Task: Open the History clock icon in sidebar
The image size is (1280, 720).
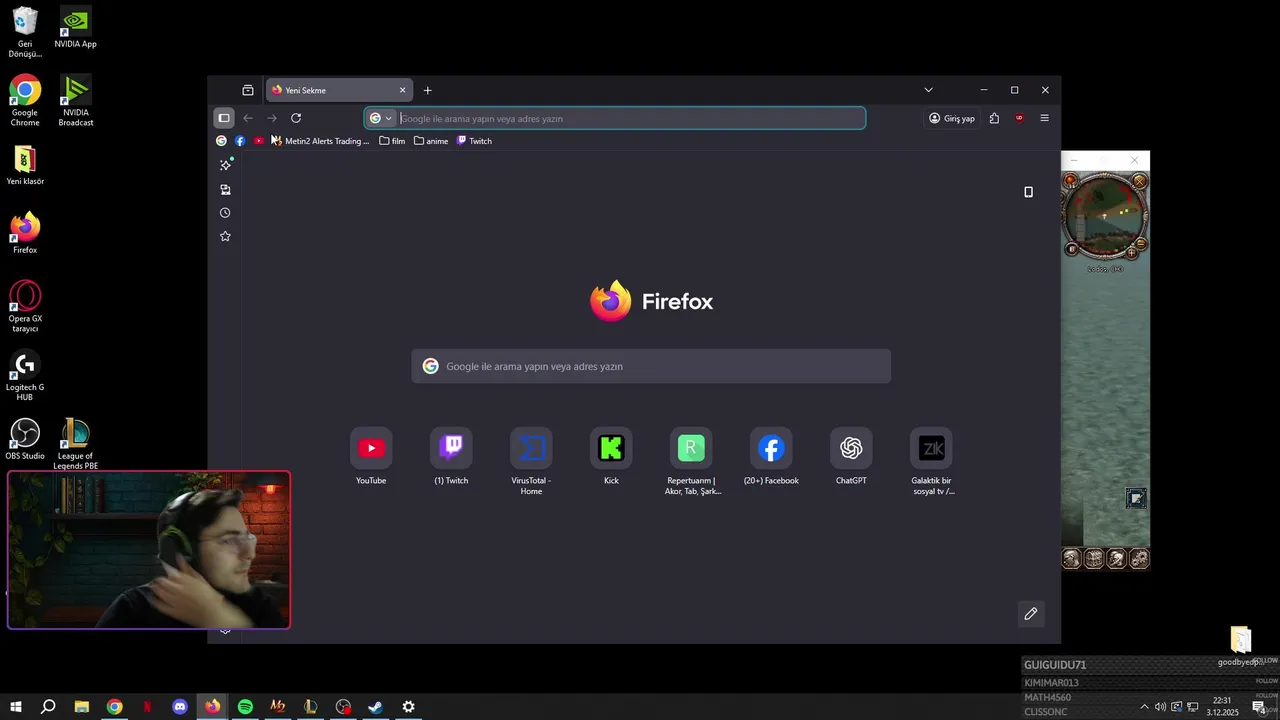Action: coord(225,213)
